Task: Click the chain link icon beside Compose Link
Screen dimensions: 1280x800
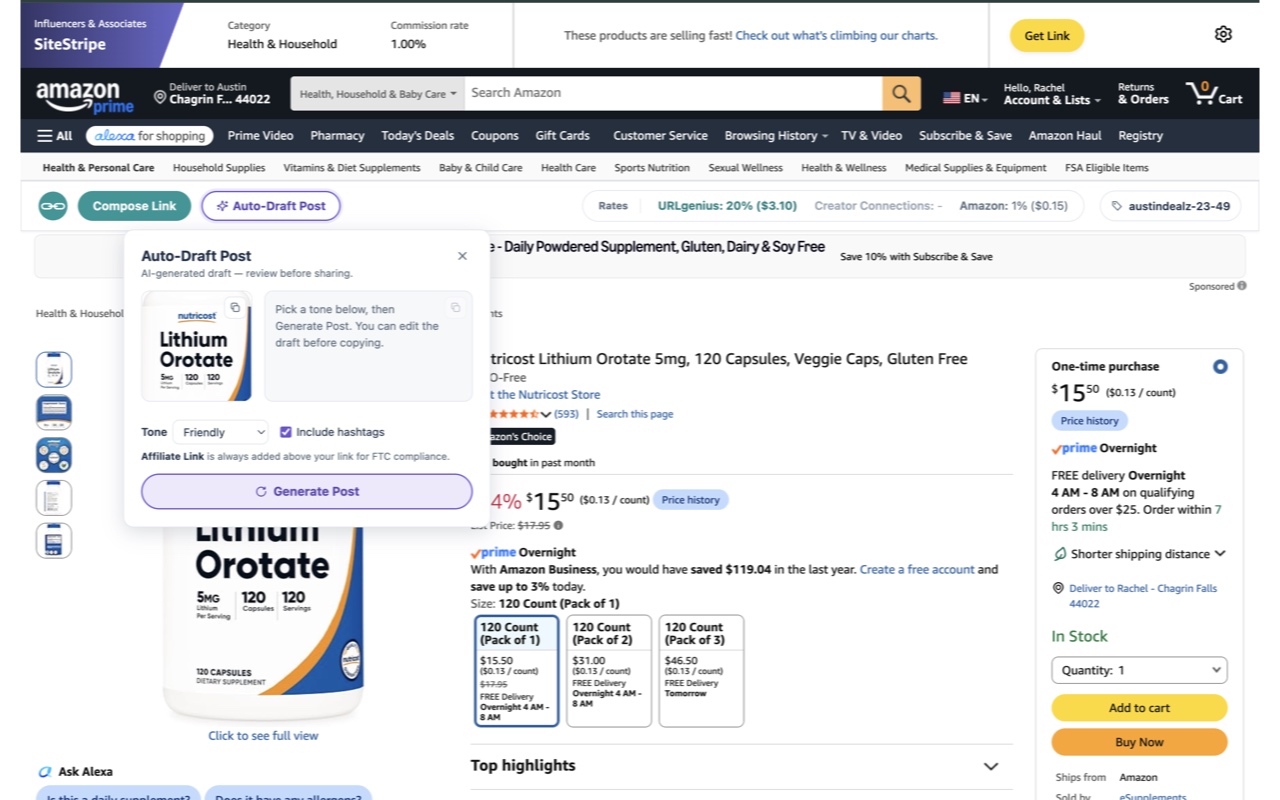Action: (53, 206)
